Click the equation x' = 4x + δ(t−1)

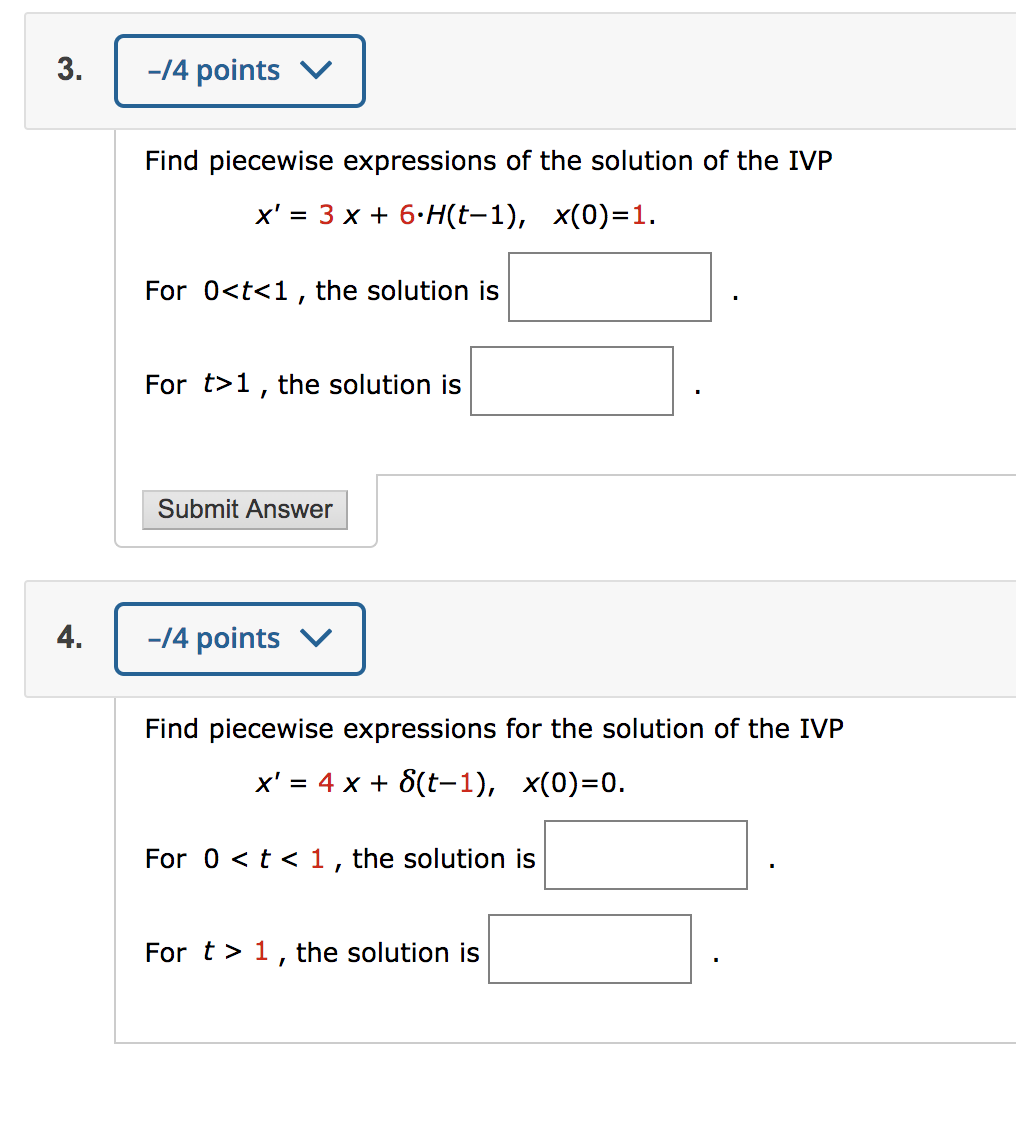pos(375,782)
